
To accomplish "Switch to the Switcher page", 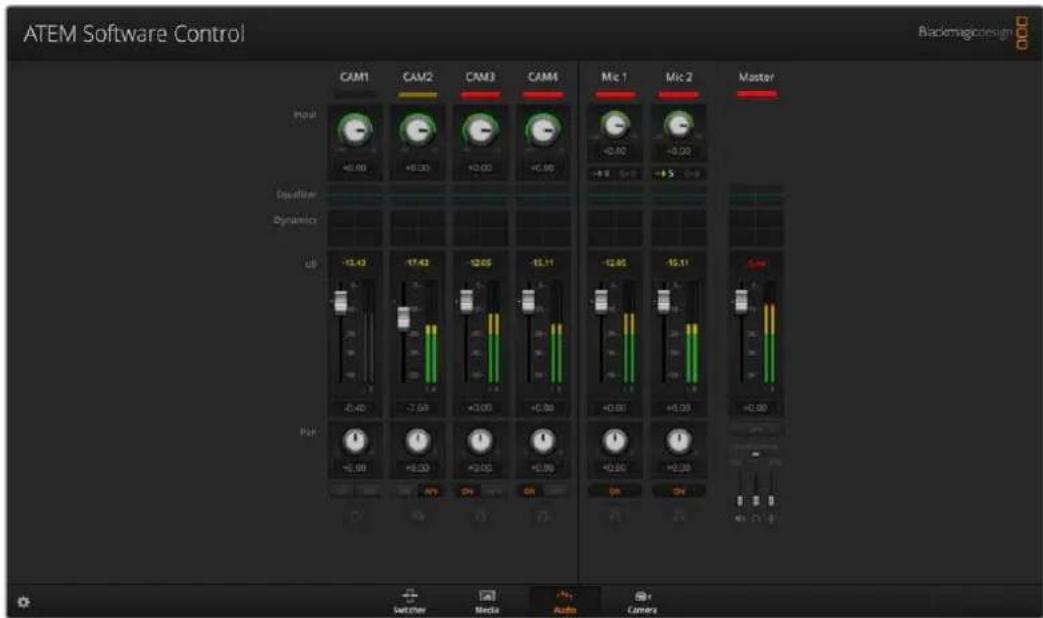I will pos(410,601).
